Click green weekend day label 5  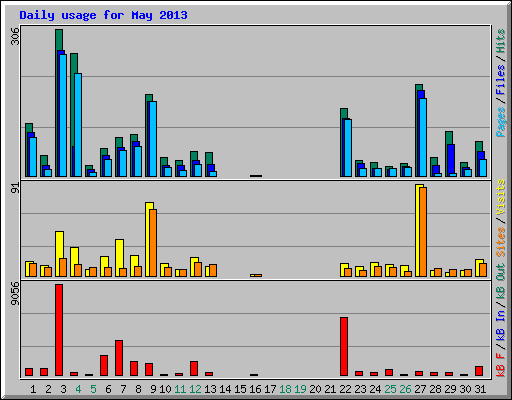[93, 389]
